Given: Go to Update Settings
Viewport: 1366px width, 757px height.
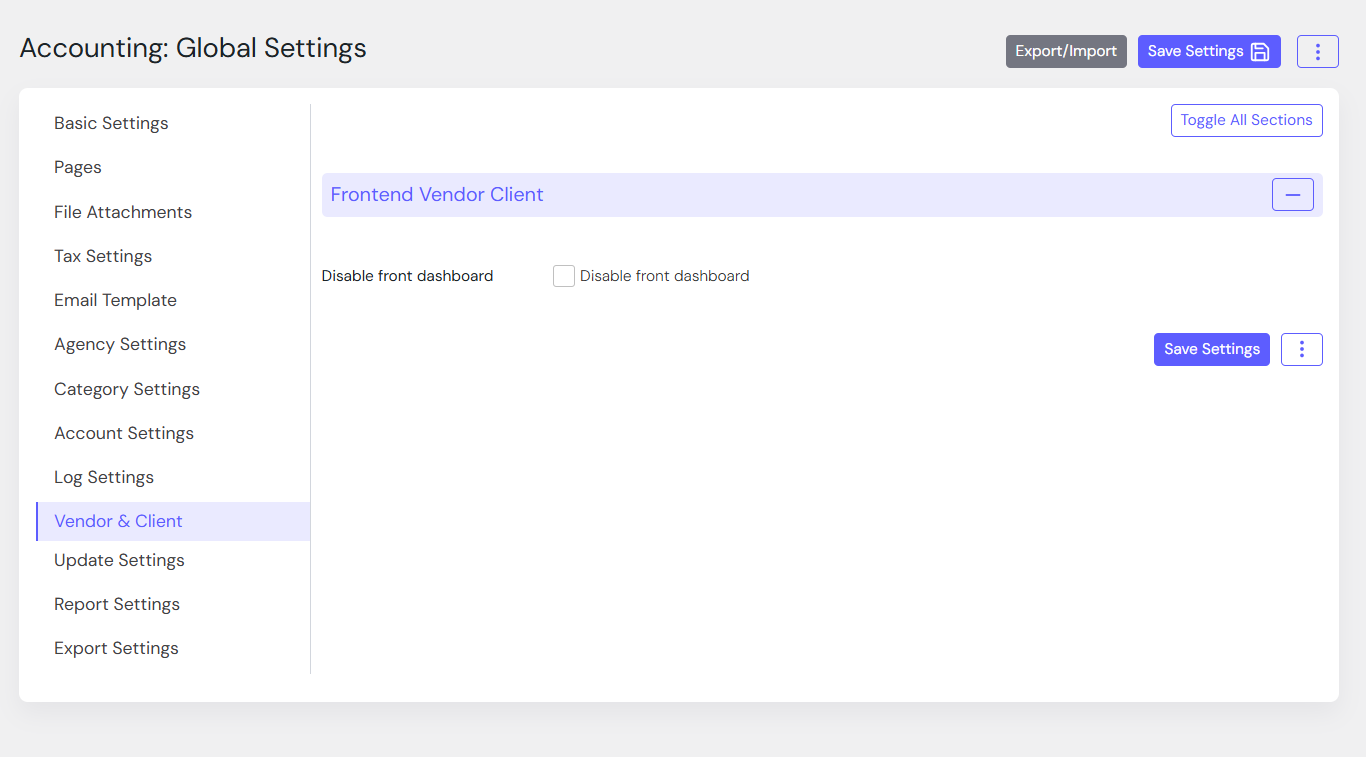Looking at the screenshot, I should point(119,560).
